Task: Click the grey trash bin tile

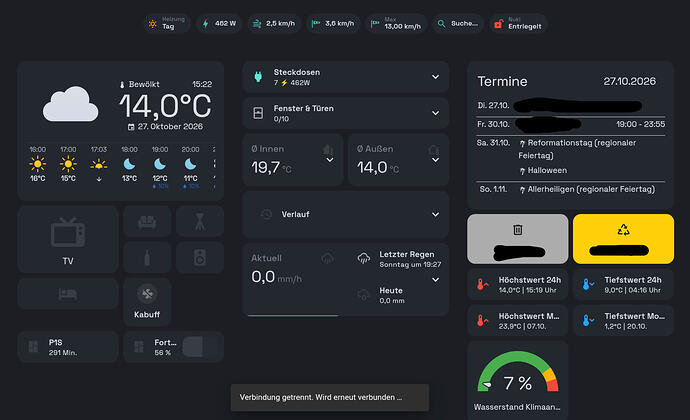Action: (518, 239)
